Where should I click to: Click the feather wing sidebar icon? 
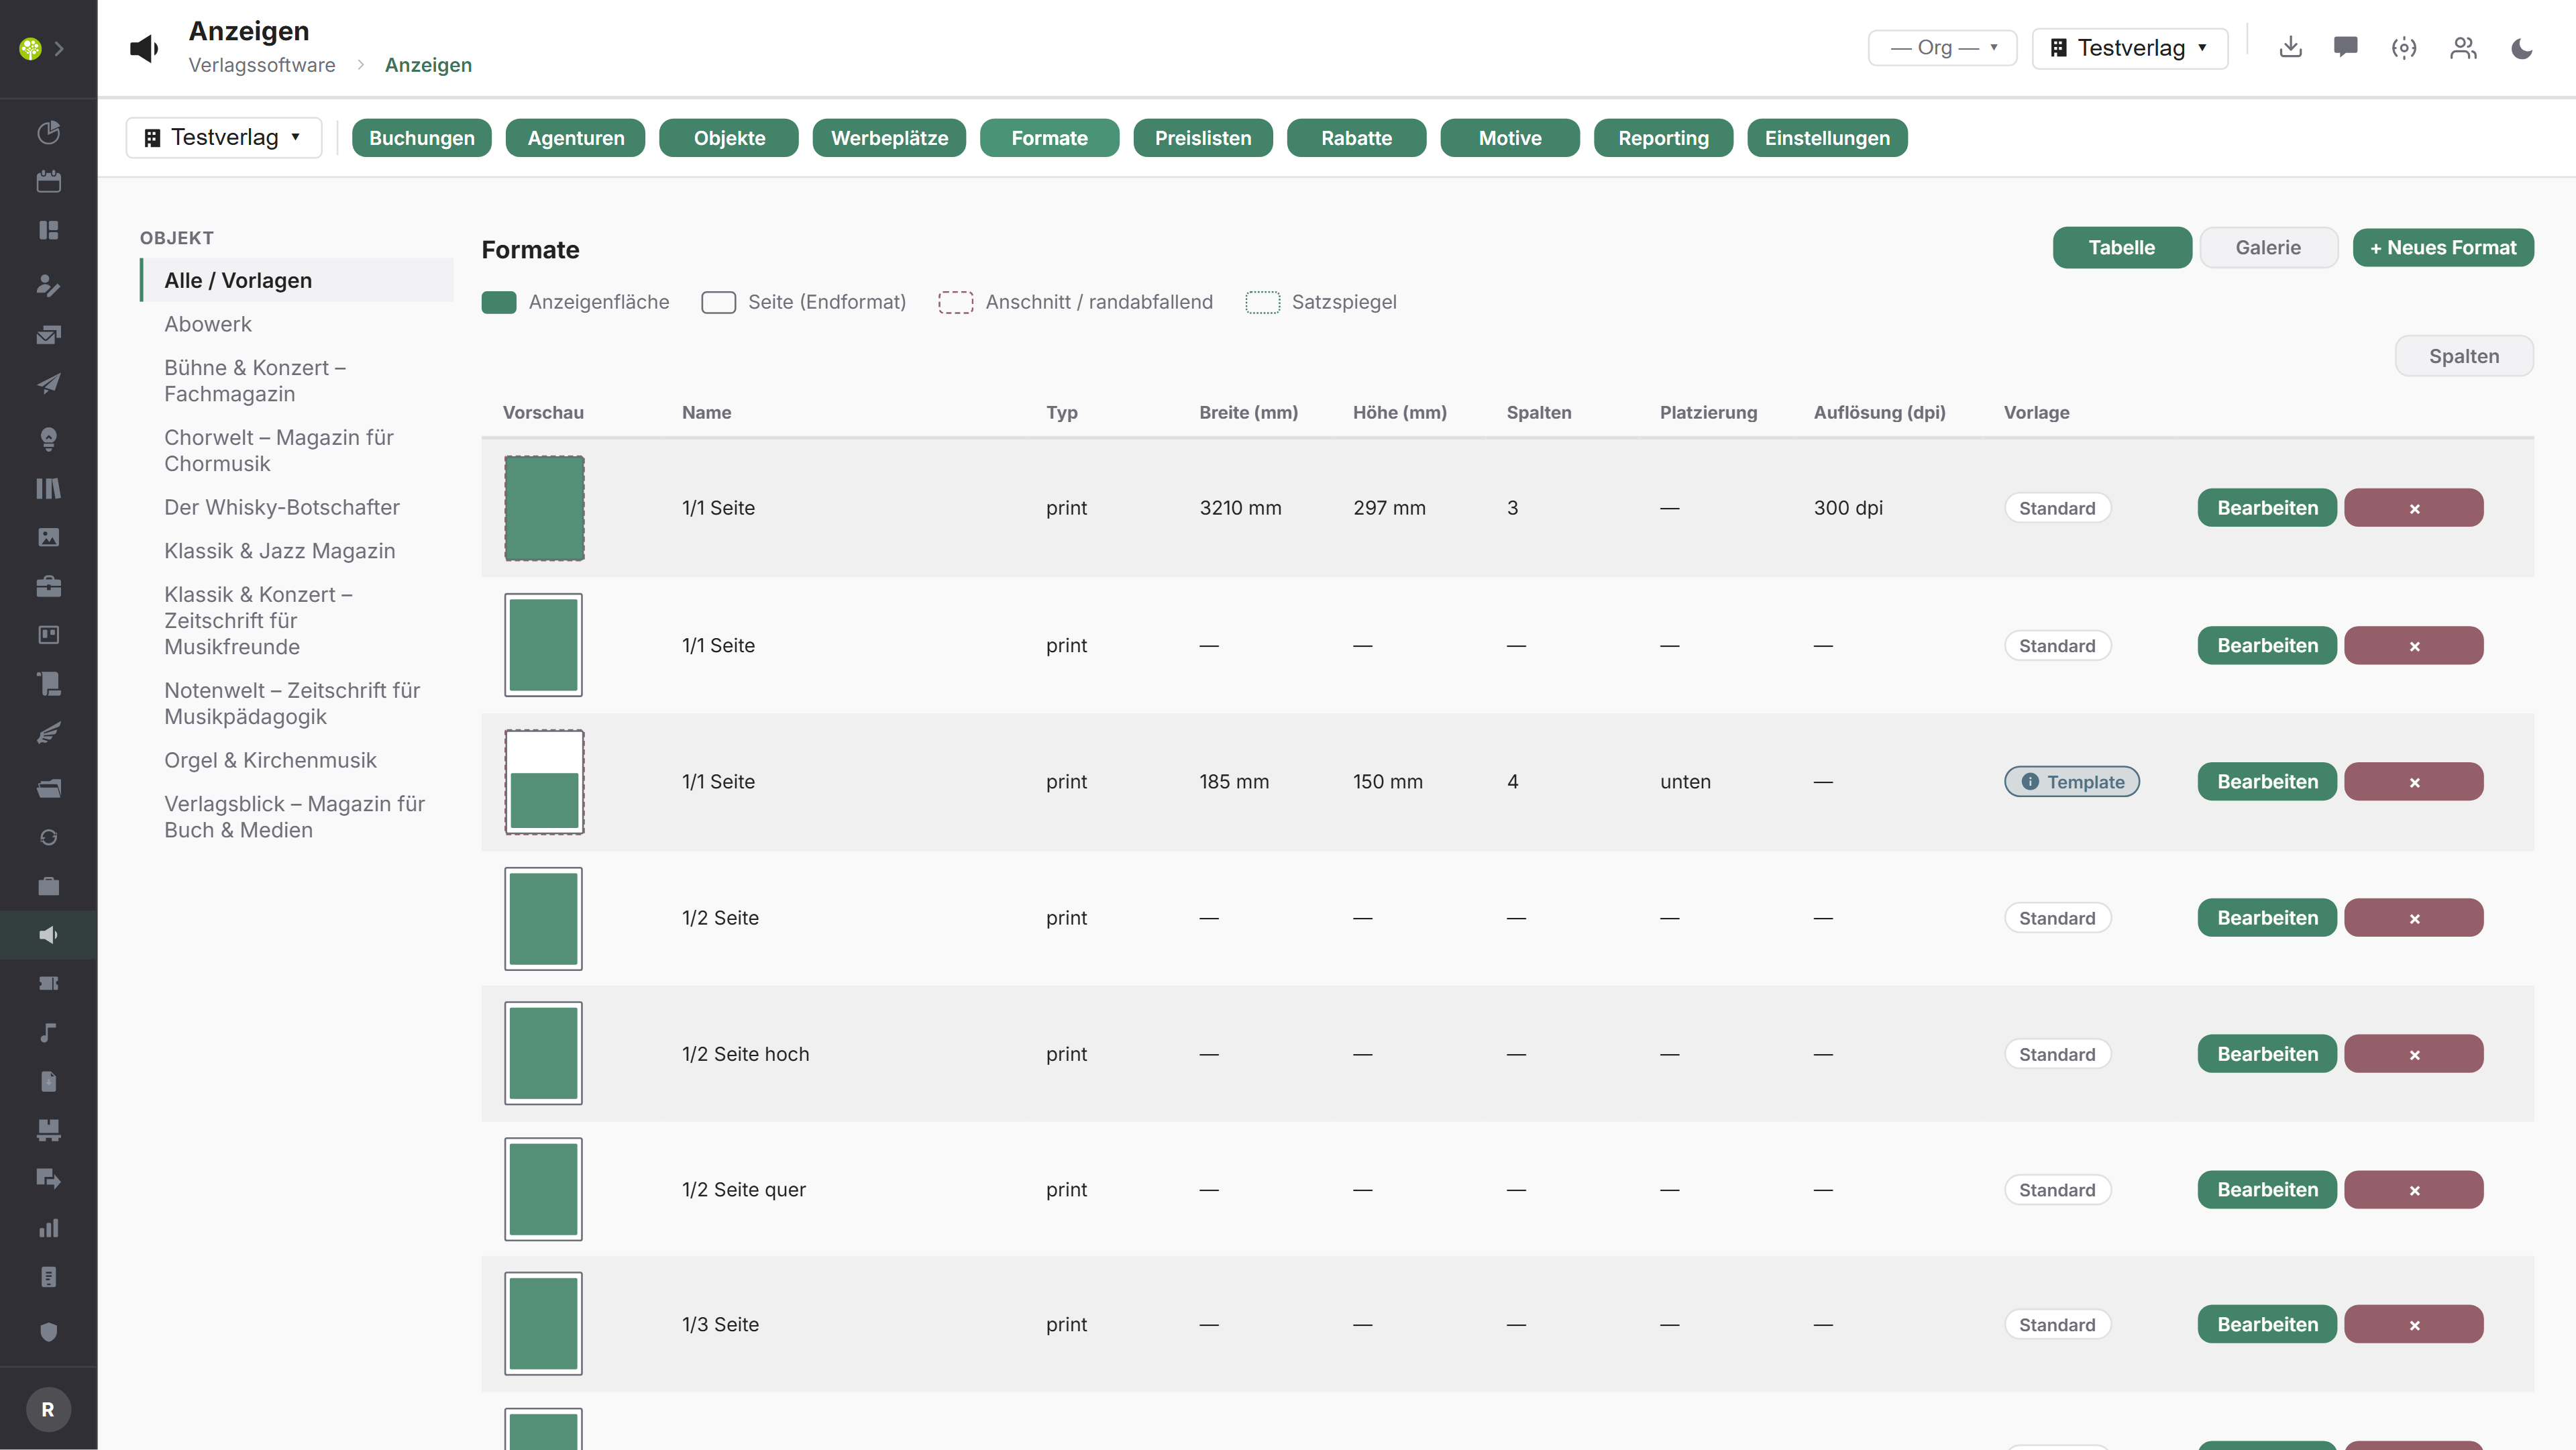click(x=48, y=733)
